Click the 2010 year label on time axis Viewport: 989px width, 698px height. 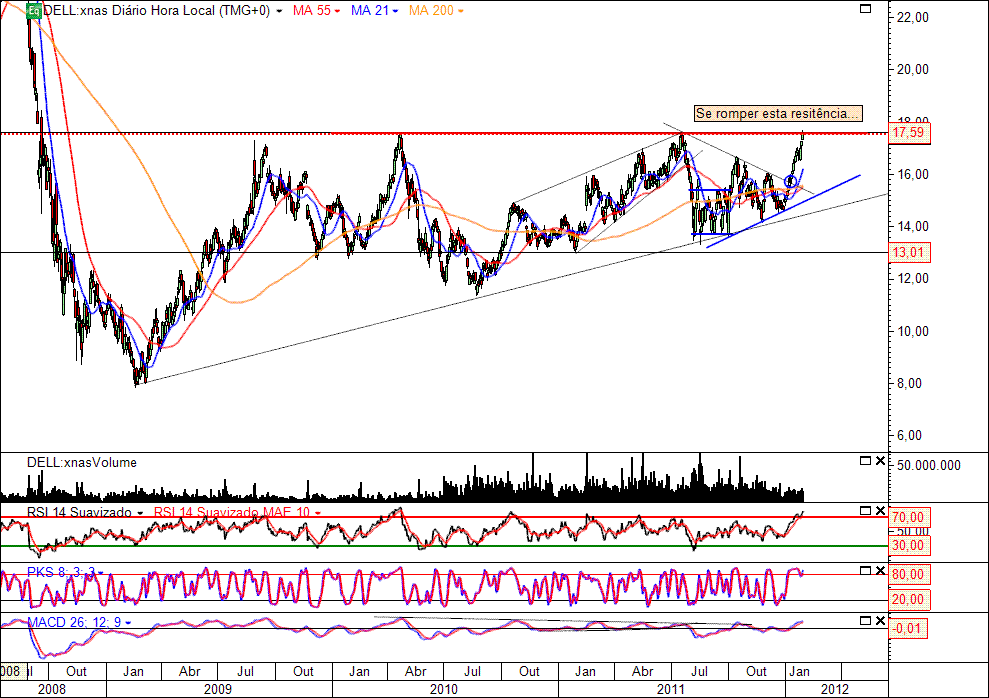click(443, 689)
